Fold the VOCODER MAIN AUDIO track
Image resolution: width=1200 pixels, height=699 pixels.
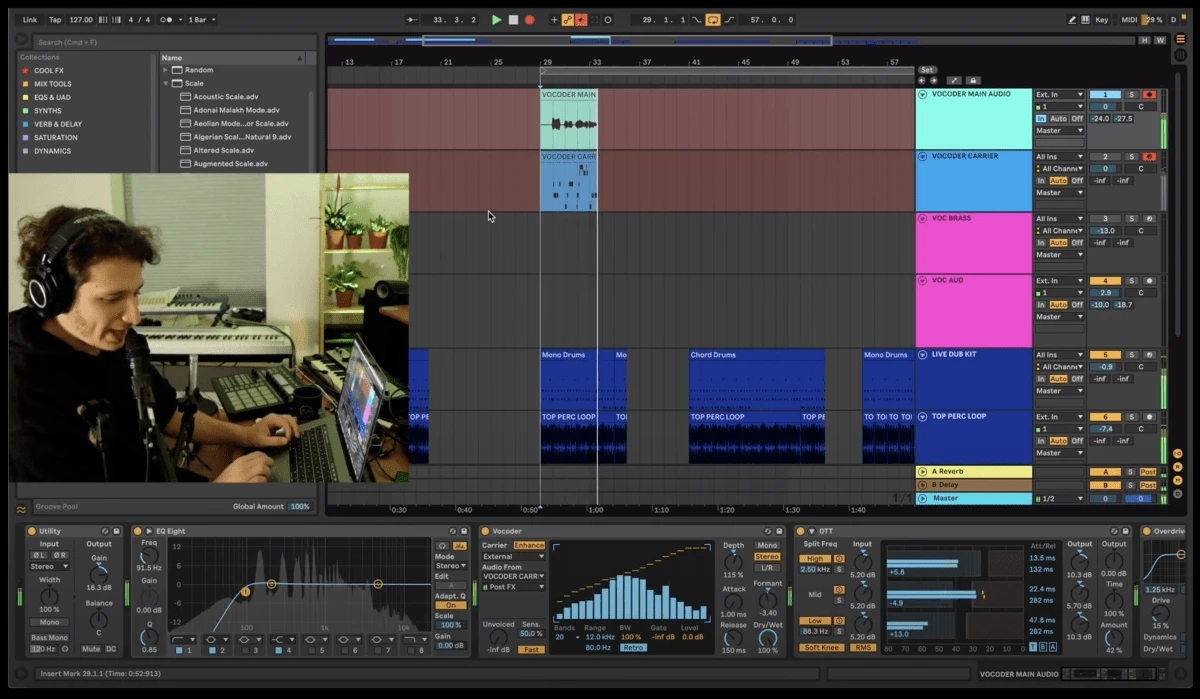[x=922, y=94]
